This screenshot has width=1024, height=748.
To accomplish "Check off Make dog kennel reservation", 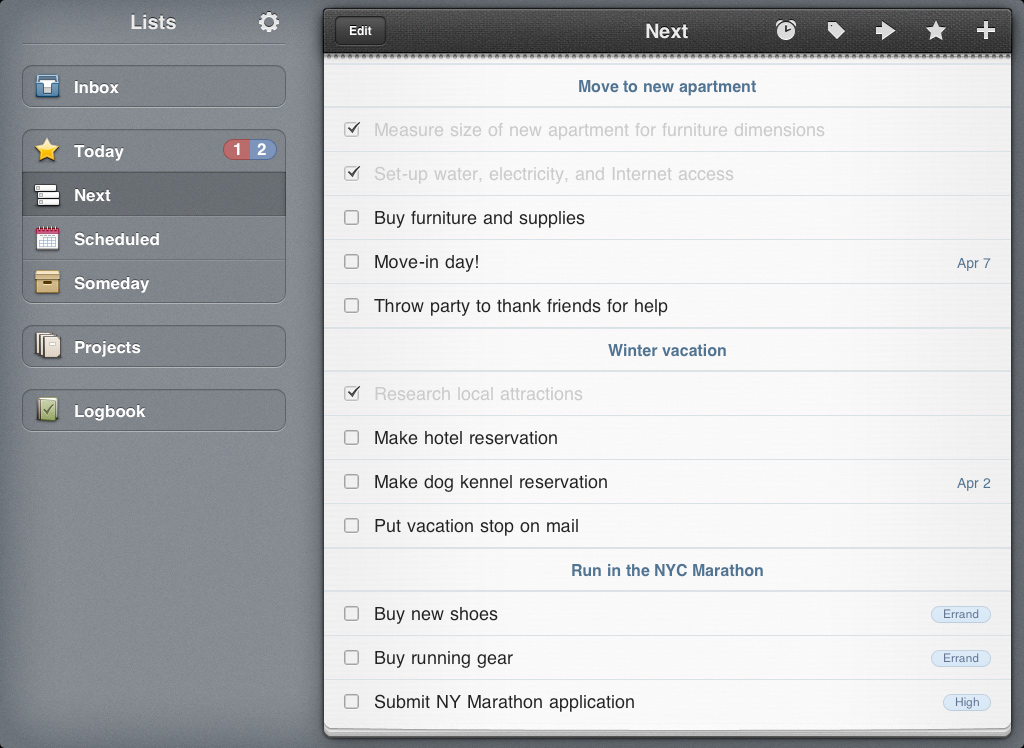I will pos(351,481).
